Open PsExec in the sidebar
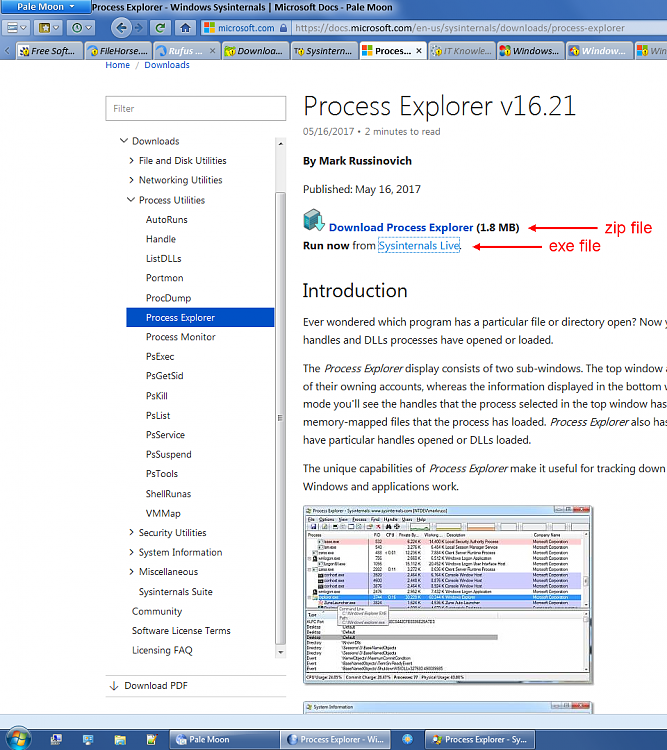The width and height of the screenshot is (667, 750). pyautogui.click(x=160, y=357)
